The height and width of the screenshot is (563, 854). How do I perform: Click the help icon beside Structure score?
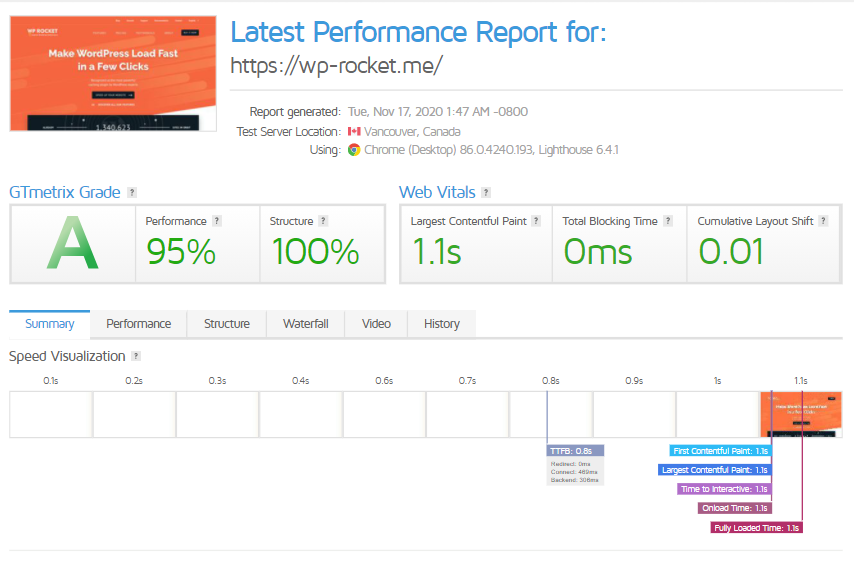click(x=323, y=221)
